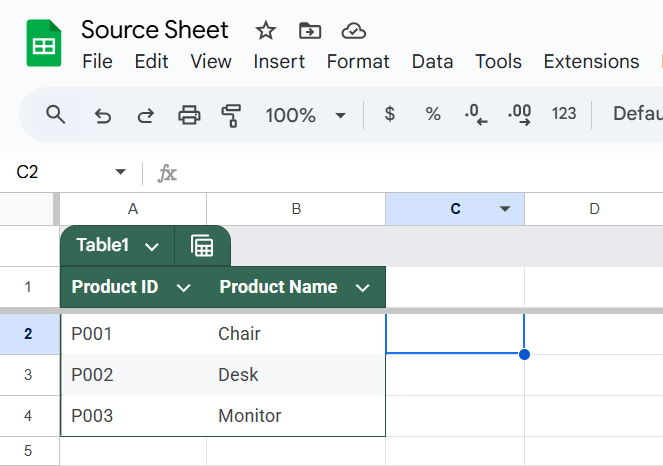Undo the last action
This screenshot has height=466, width=663.
pos(103,115)
